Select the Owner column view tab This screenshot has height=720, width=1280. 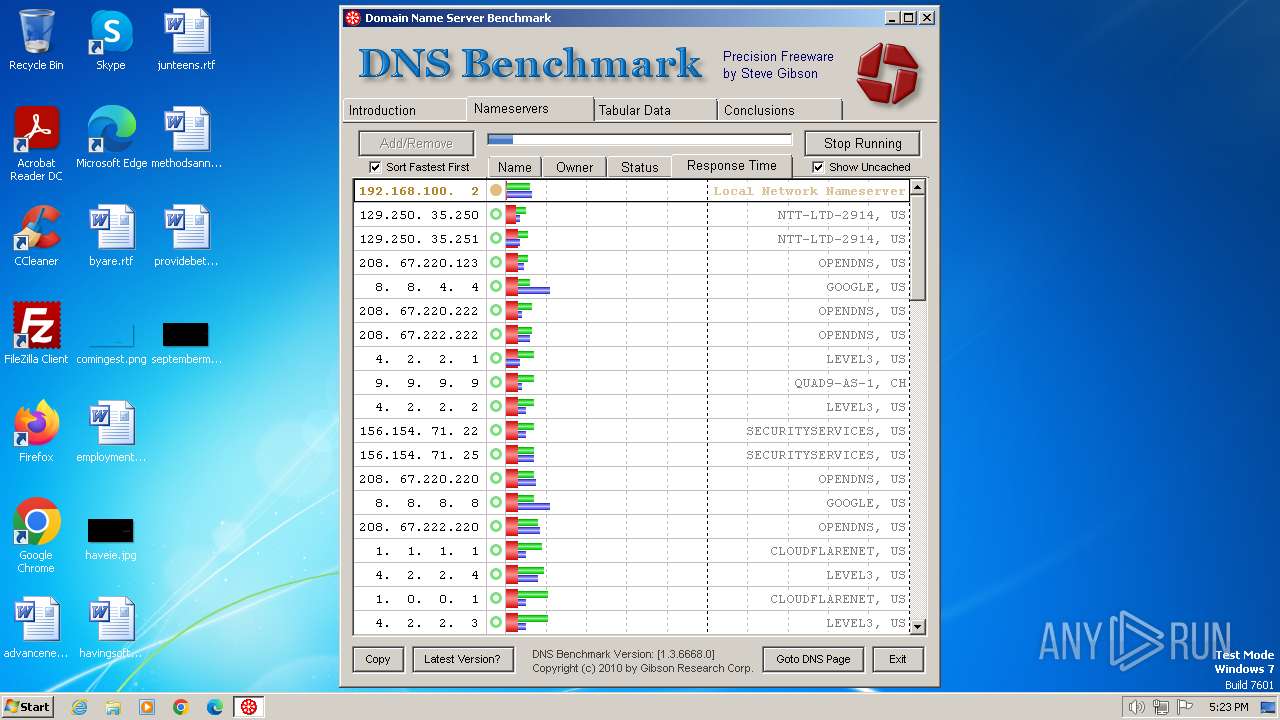pos(575,167)
